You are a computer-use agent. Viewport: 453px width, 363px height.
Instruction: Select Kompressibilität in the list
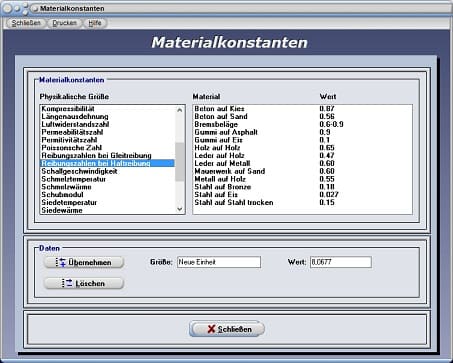click(107, 109)
